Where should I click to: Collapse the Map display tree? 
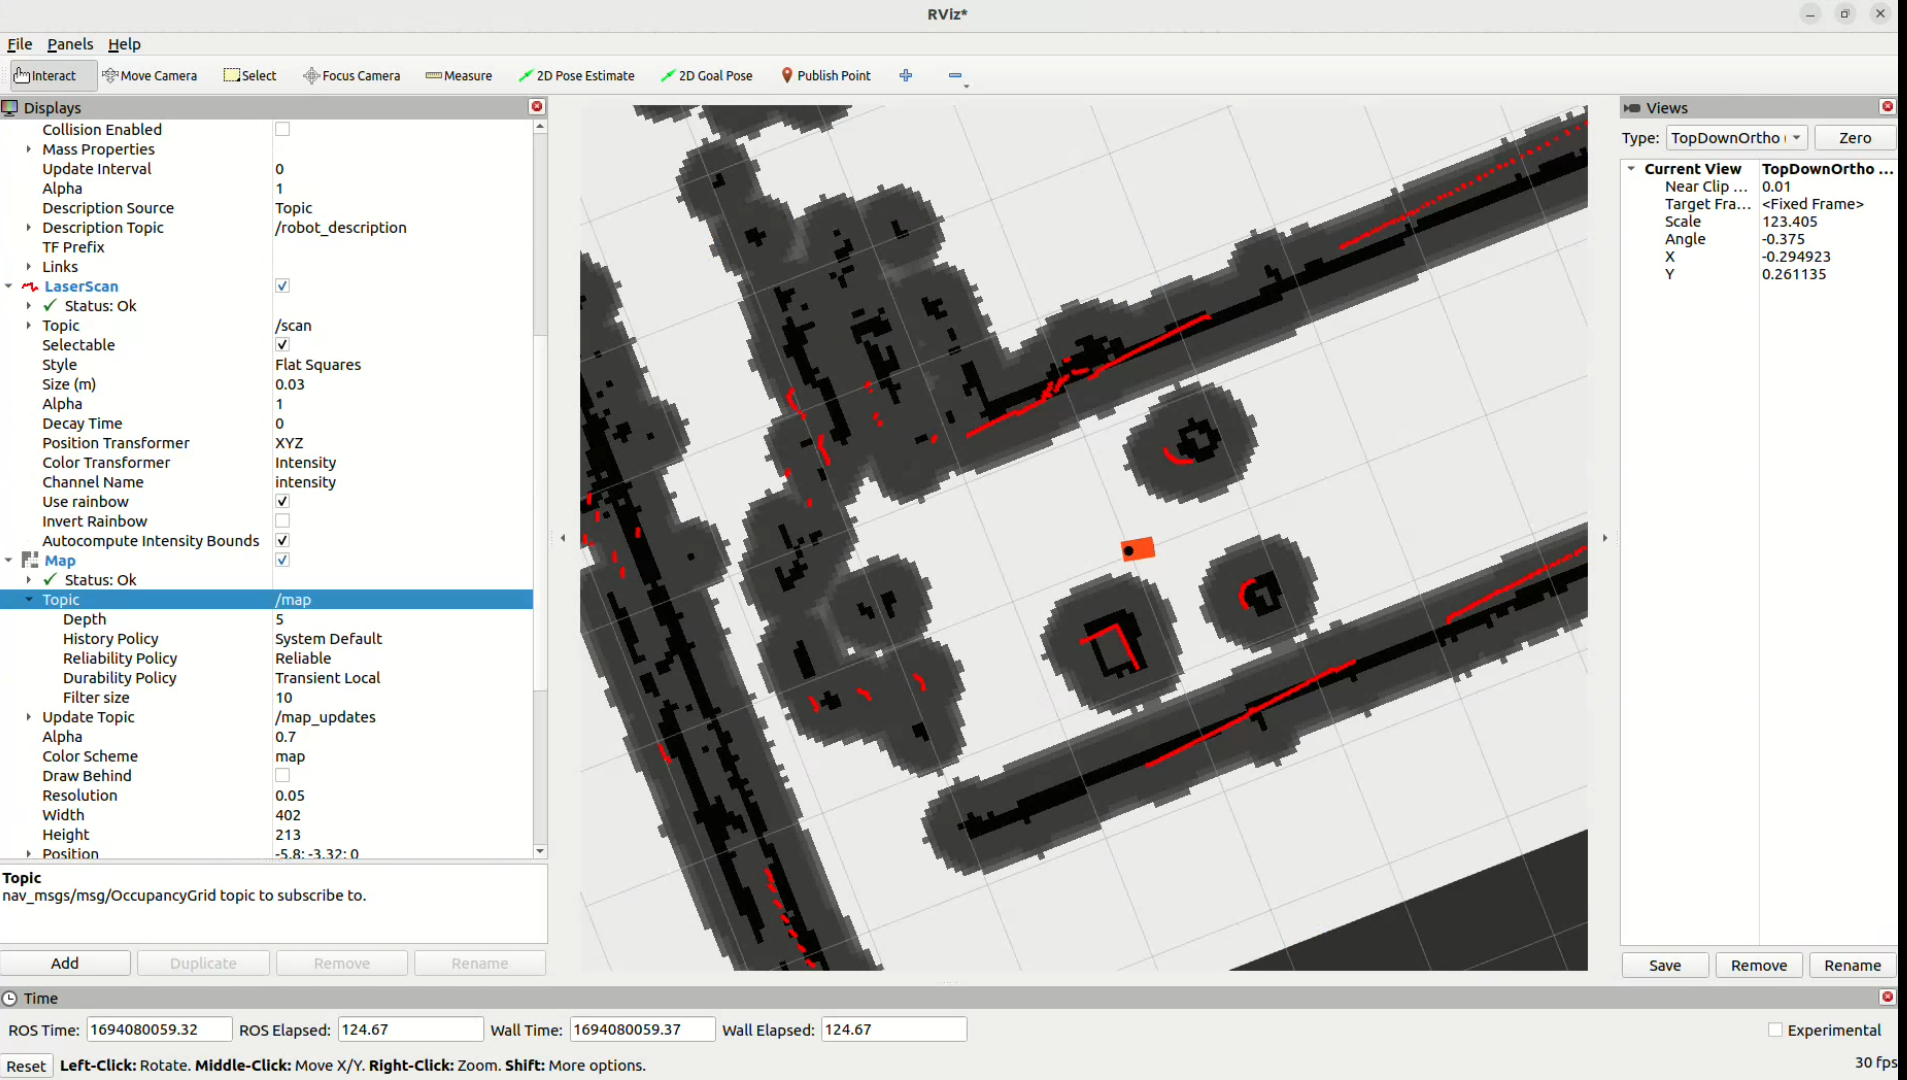[x=9, y=560]
